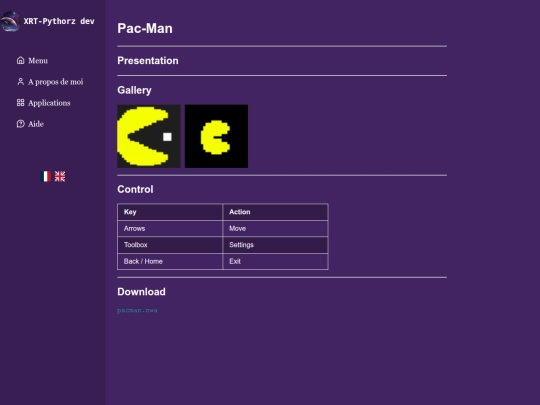Click the Presentation section heading
Screen dimensions: 540x405
point(148,61)
